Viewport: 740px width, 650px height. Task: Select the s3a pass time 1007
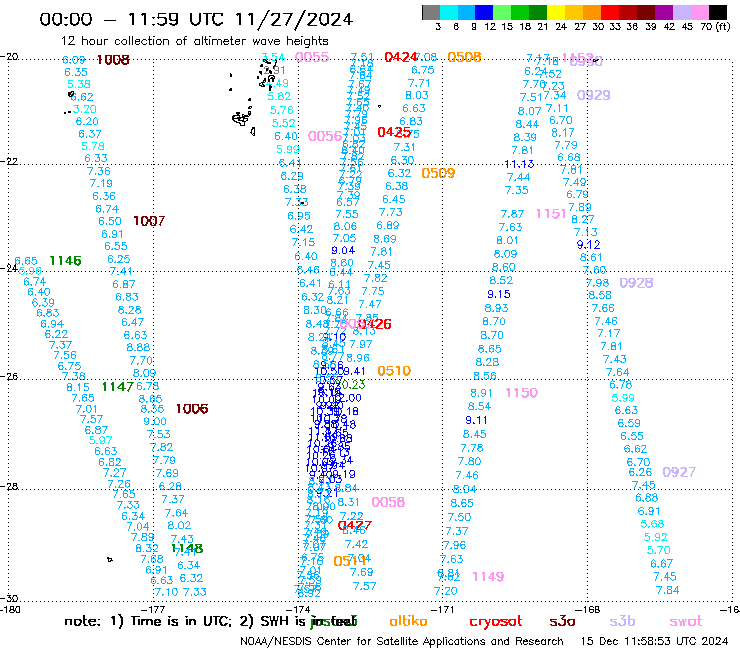pos(149,221)
